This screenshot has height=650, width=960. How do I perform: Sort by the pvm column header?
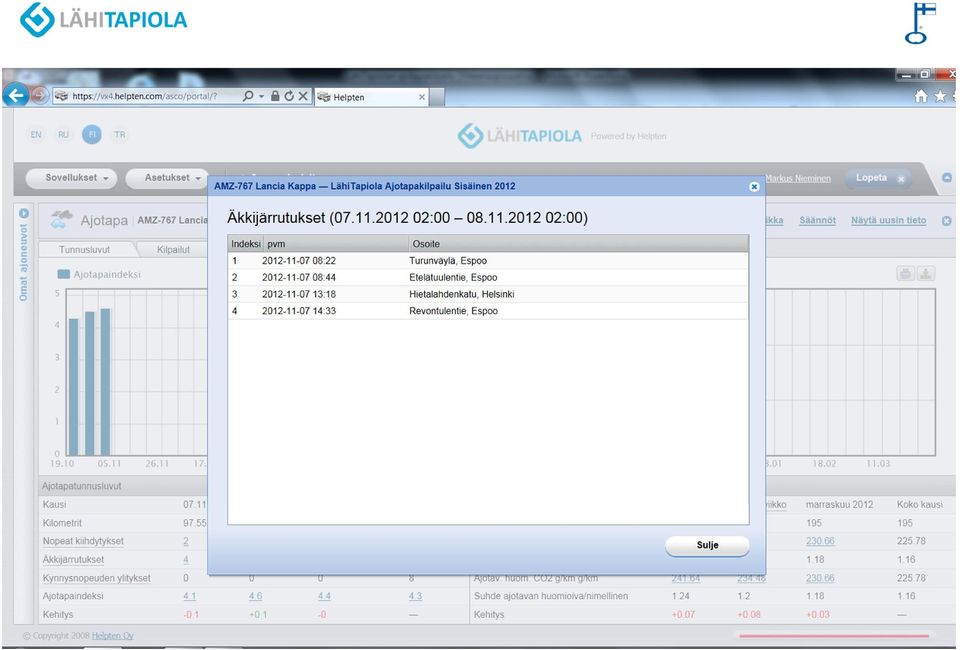click(336, 244)
